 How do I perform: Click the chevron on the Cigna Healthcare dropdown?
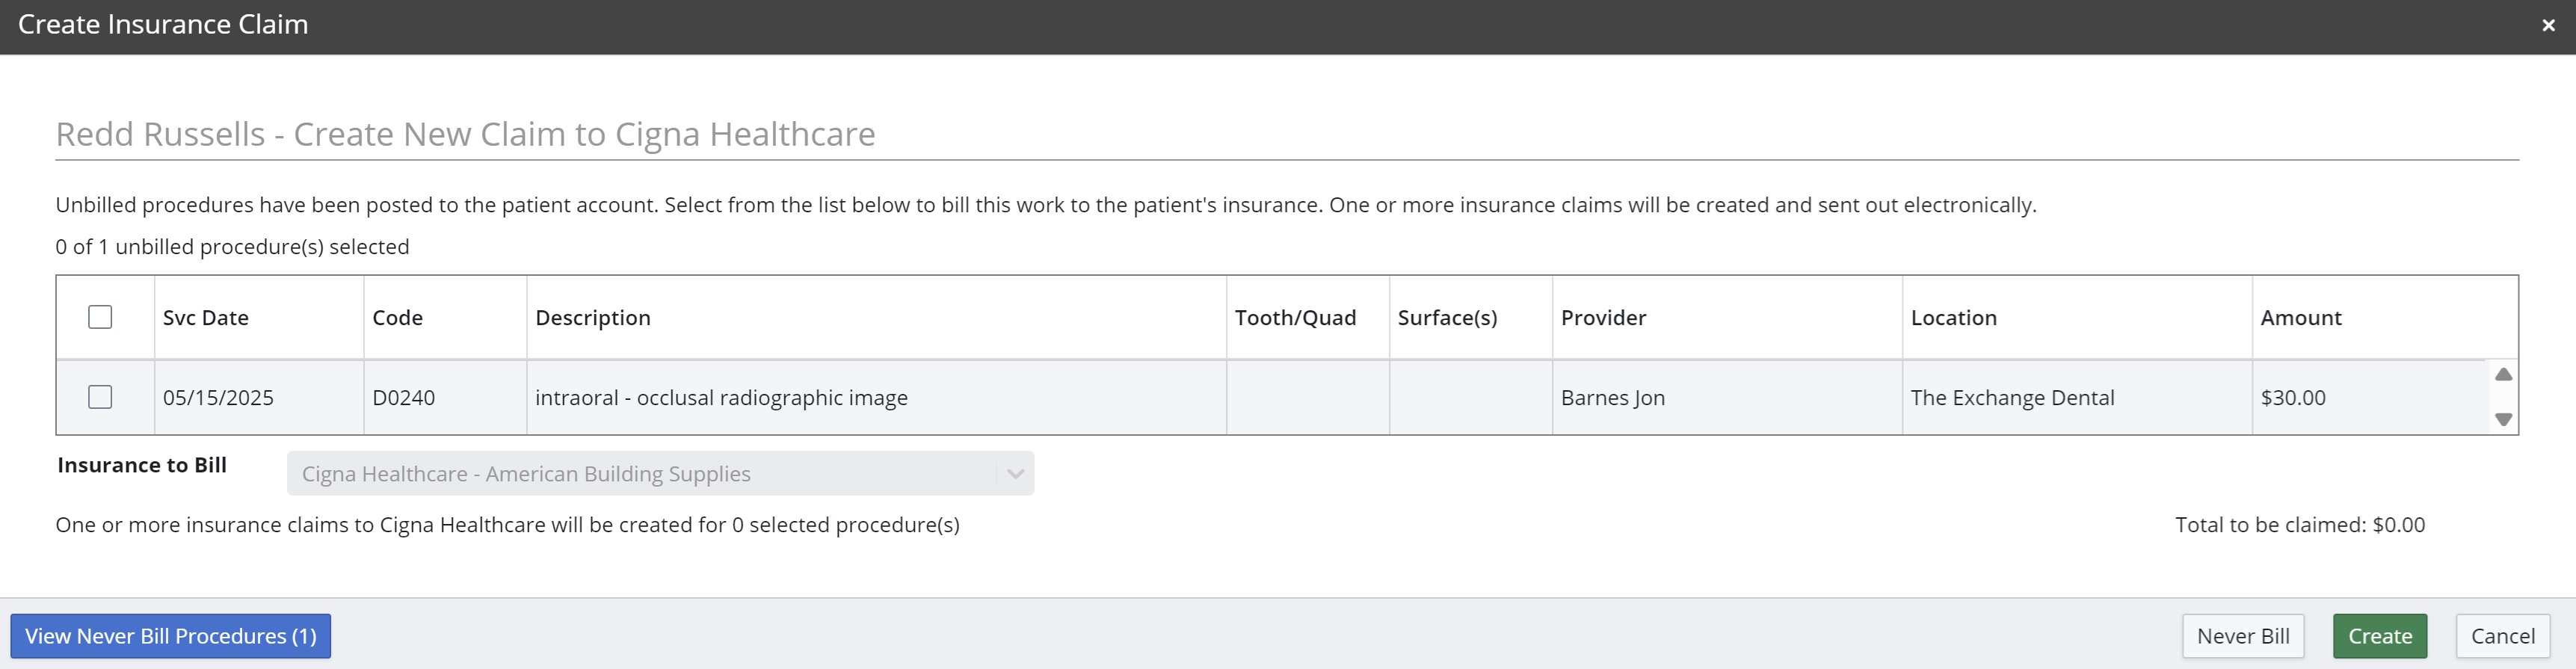pyautogui.click(x=1015, y=474)
